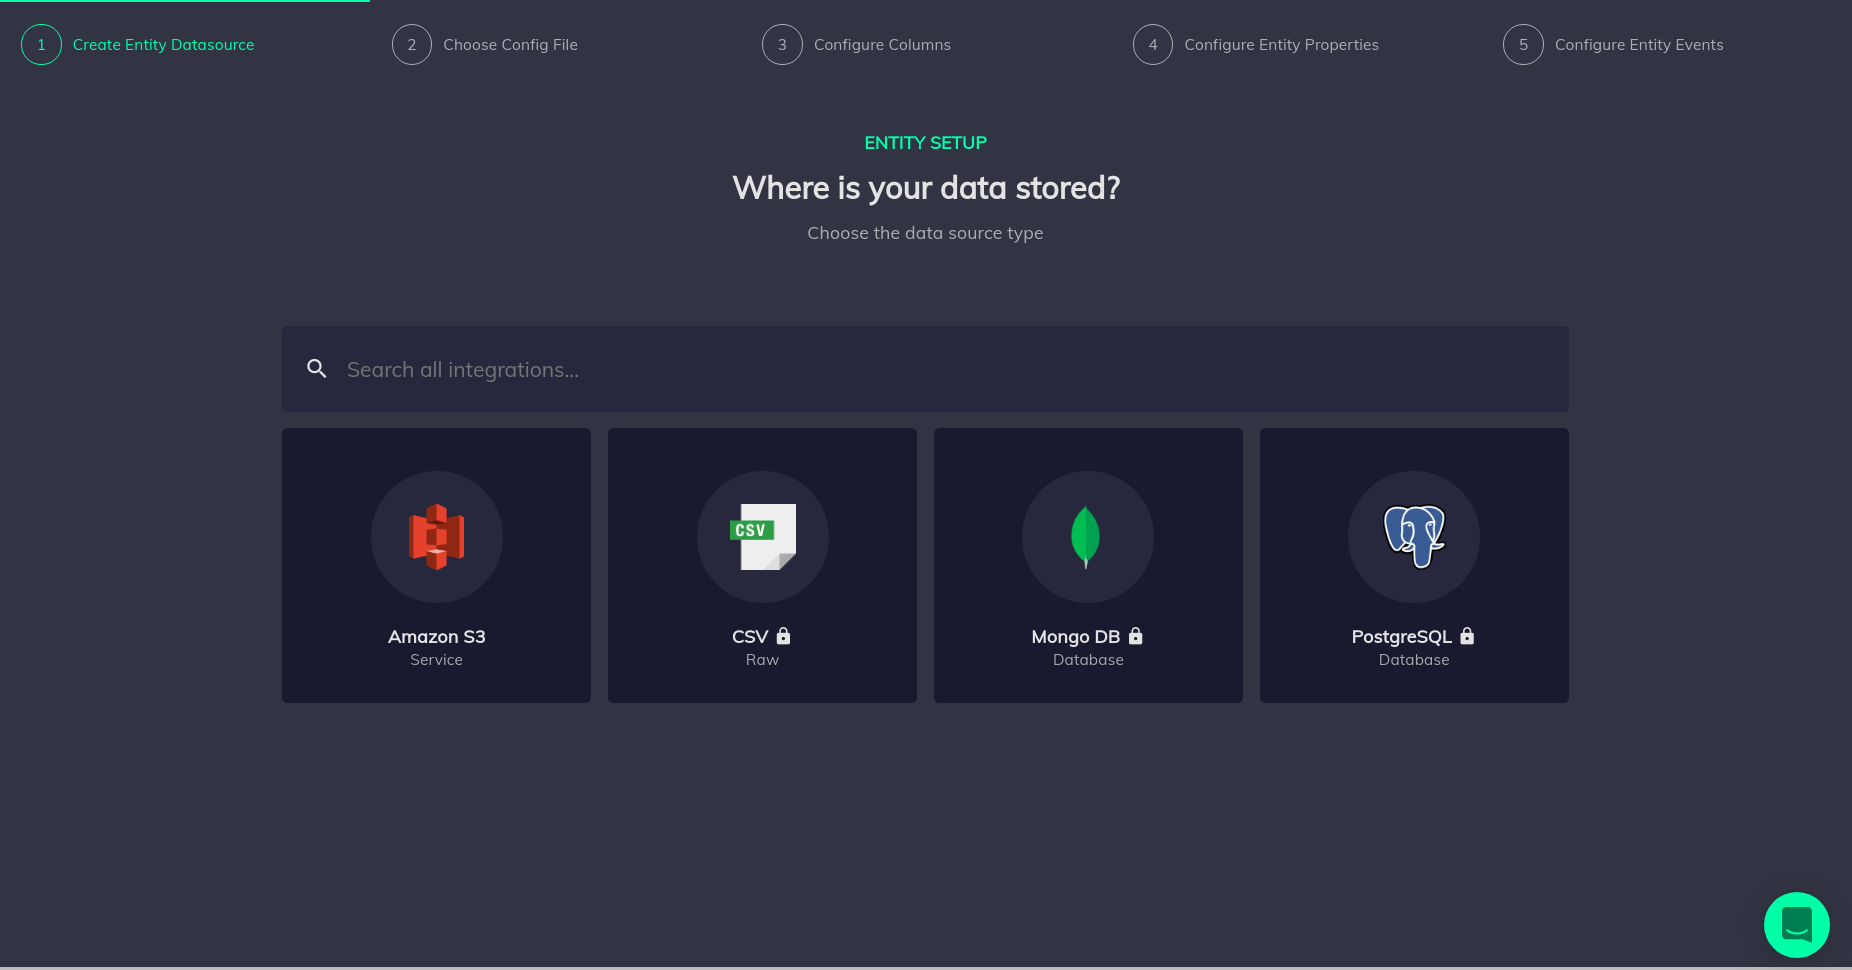Click the Amazon S3 card title
1852x970 pixels.
pyautogui.click(x=437, y=637)
